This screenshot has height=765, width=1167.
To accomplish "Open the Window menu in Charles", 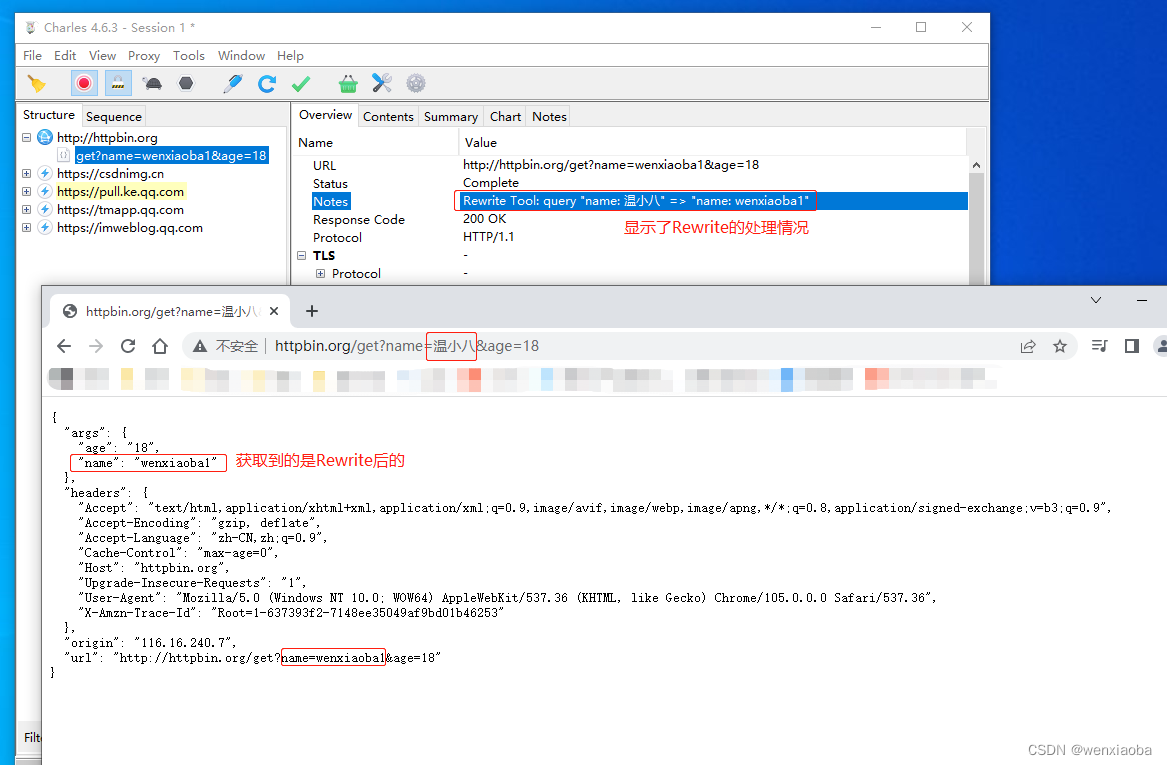I will point(241,56).
